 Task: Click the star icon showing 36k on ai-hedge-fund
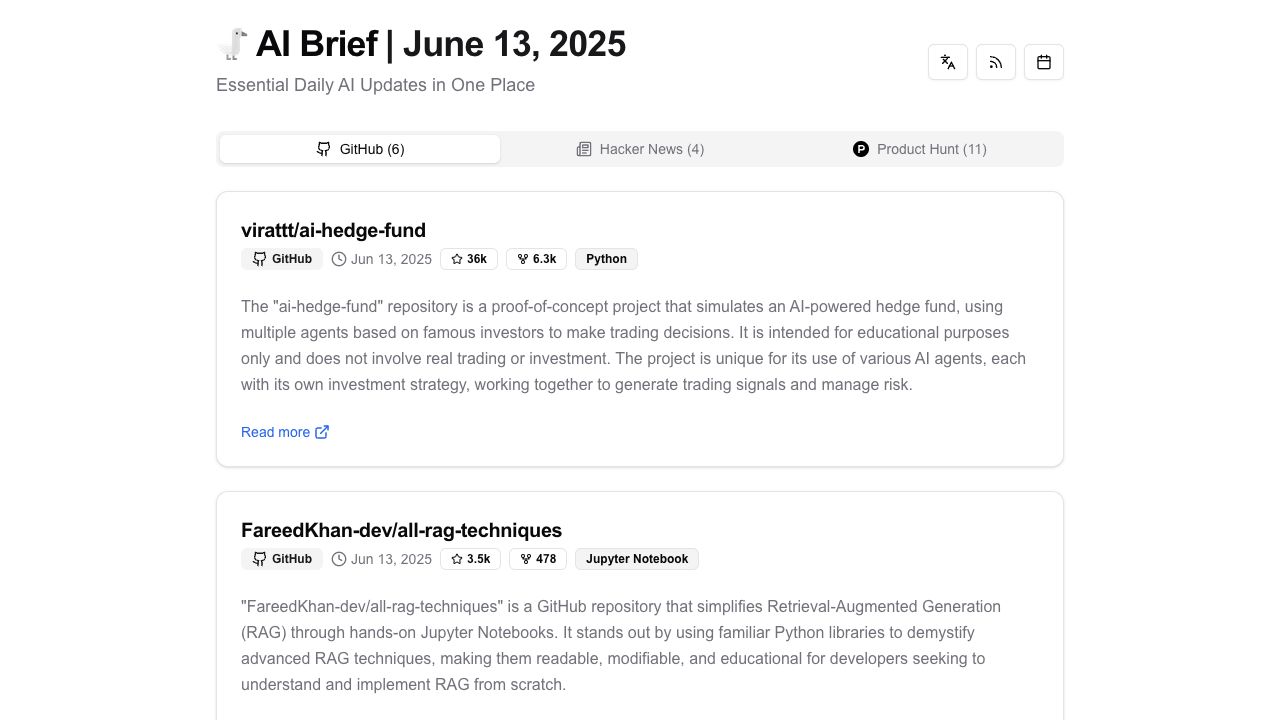pos(455,258)
